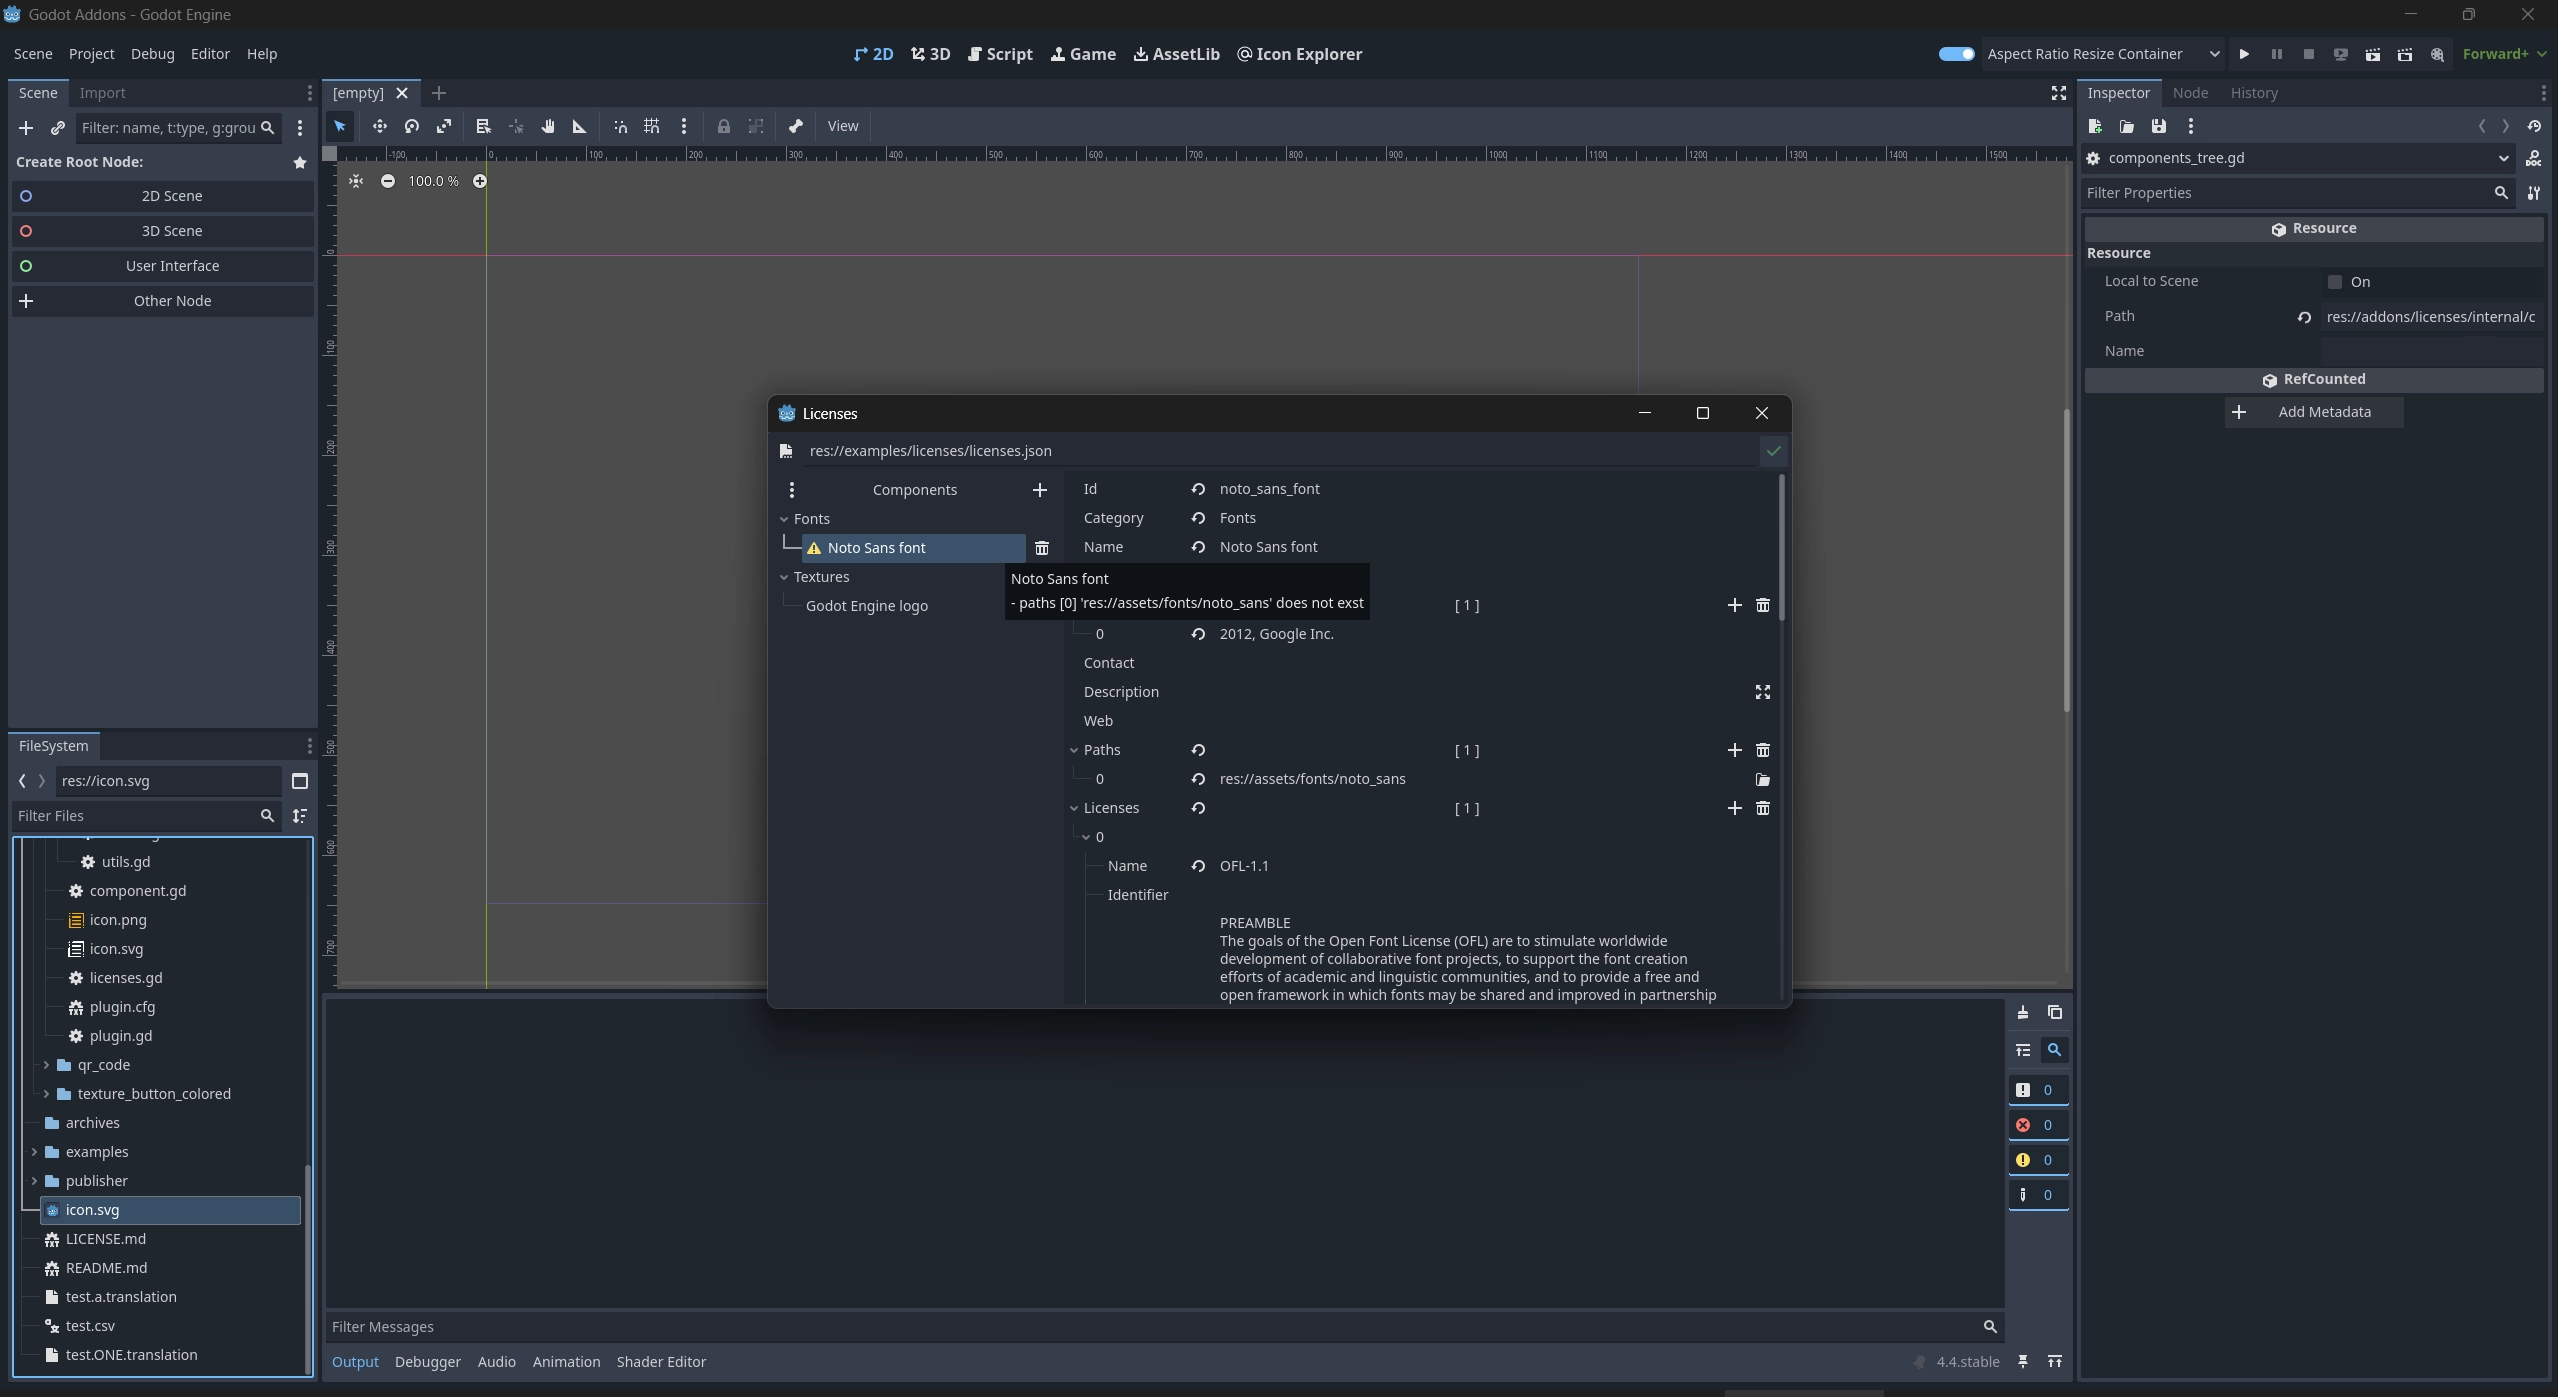Open skeleton options bone icon

(795, 126)
